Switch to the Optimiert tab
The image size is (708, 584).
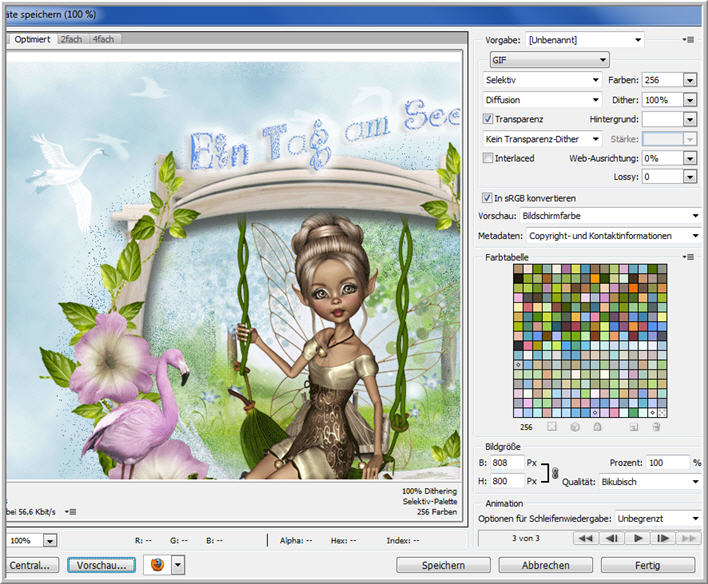[x=32, y=39]
